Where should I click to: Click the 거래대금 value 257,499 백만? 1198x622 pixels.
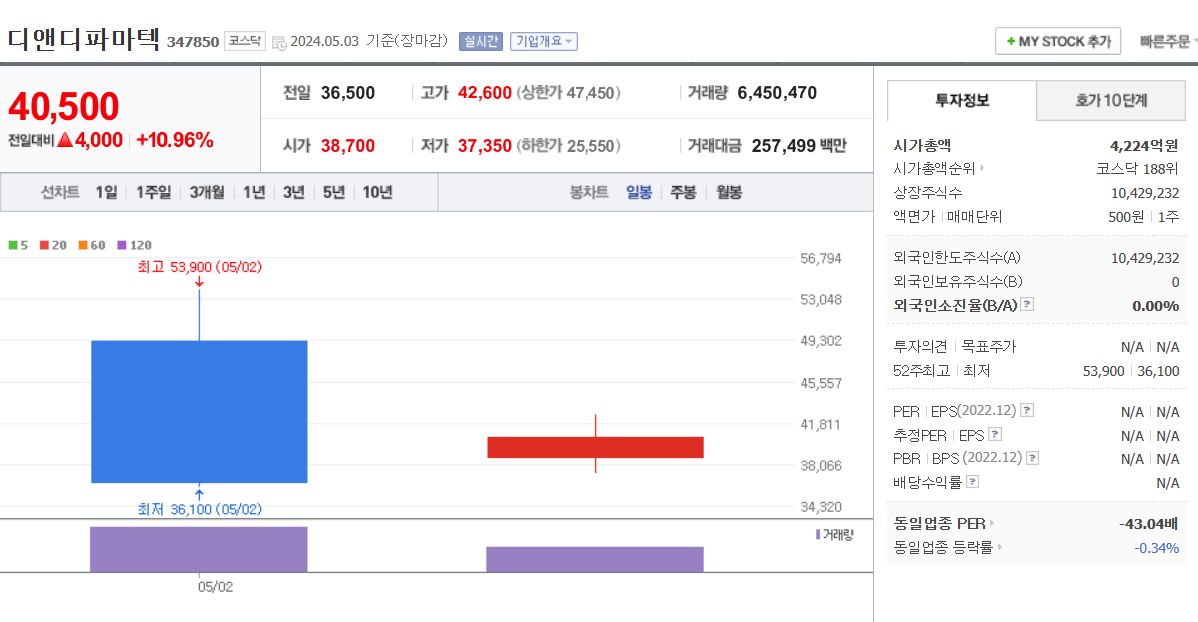tap(799, 145)
